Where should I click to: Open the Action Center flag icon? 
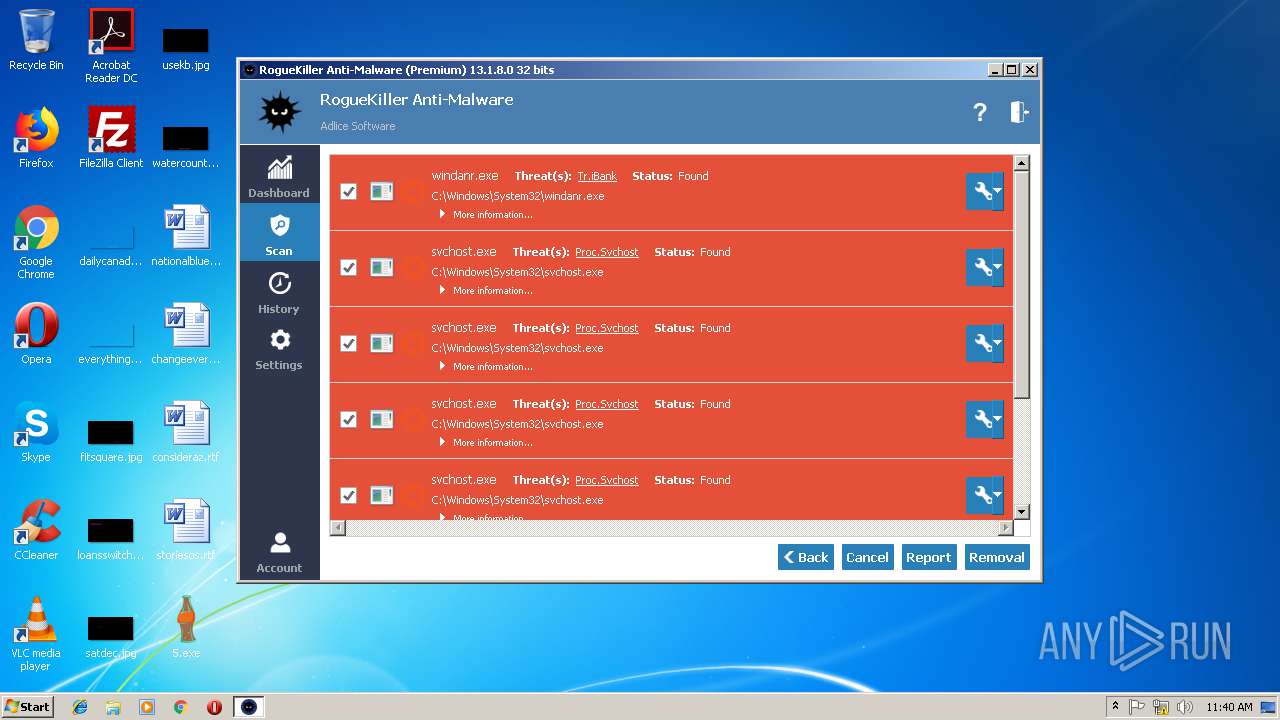pyautogui.click(x=1138, y=707)
